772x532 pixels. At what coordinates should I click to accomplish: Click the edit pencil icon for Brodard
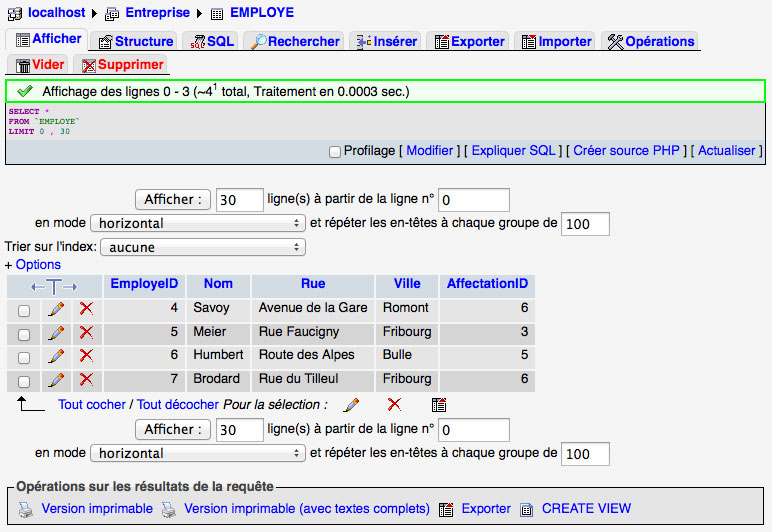point(56,379)
